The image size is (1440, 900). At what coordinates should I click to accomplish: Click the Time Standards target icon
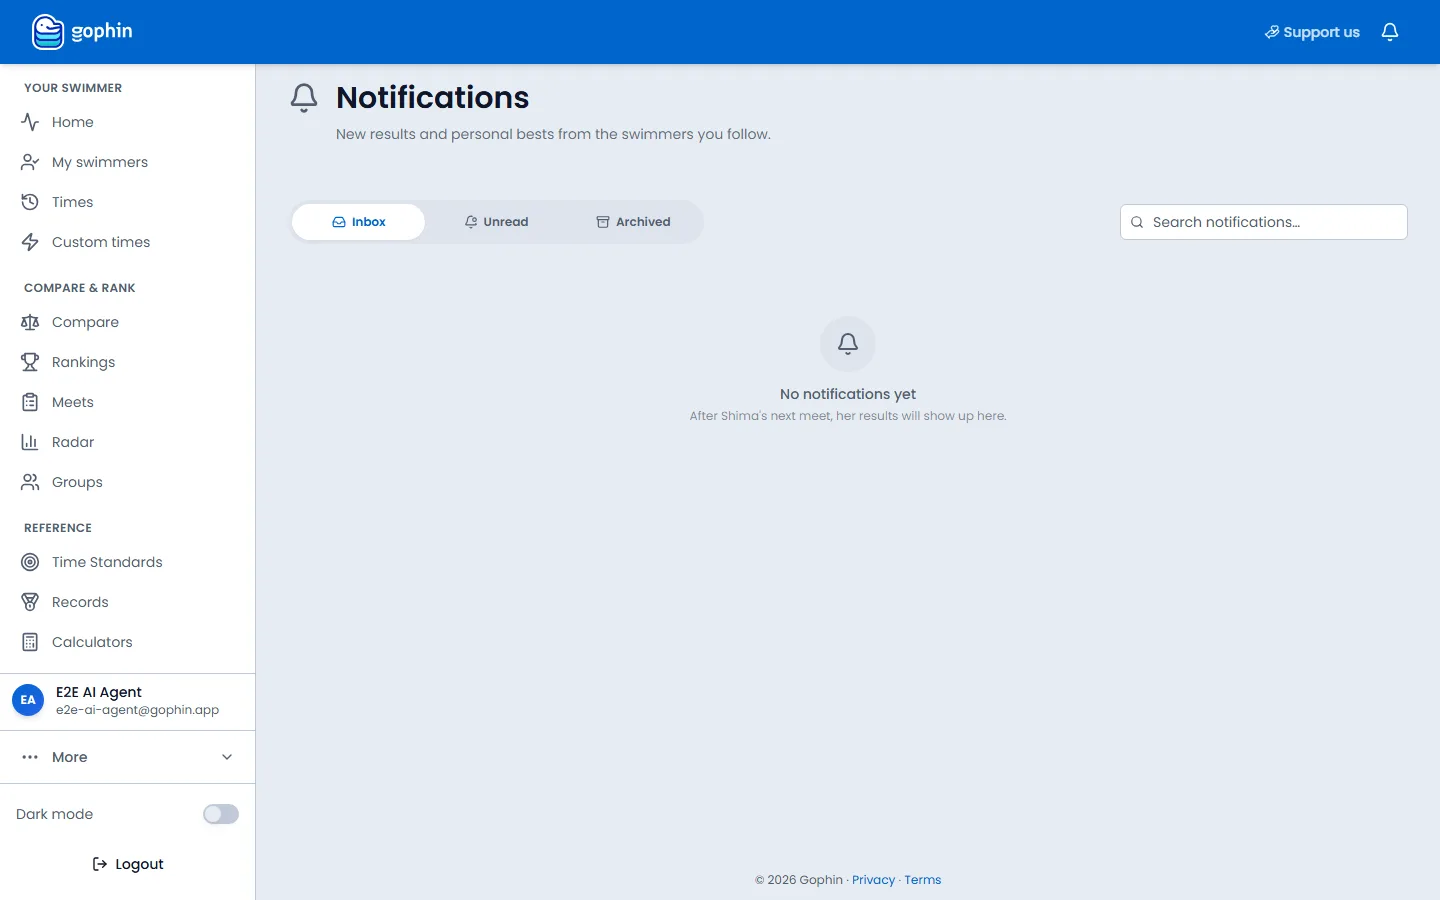(30, 562)
